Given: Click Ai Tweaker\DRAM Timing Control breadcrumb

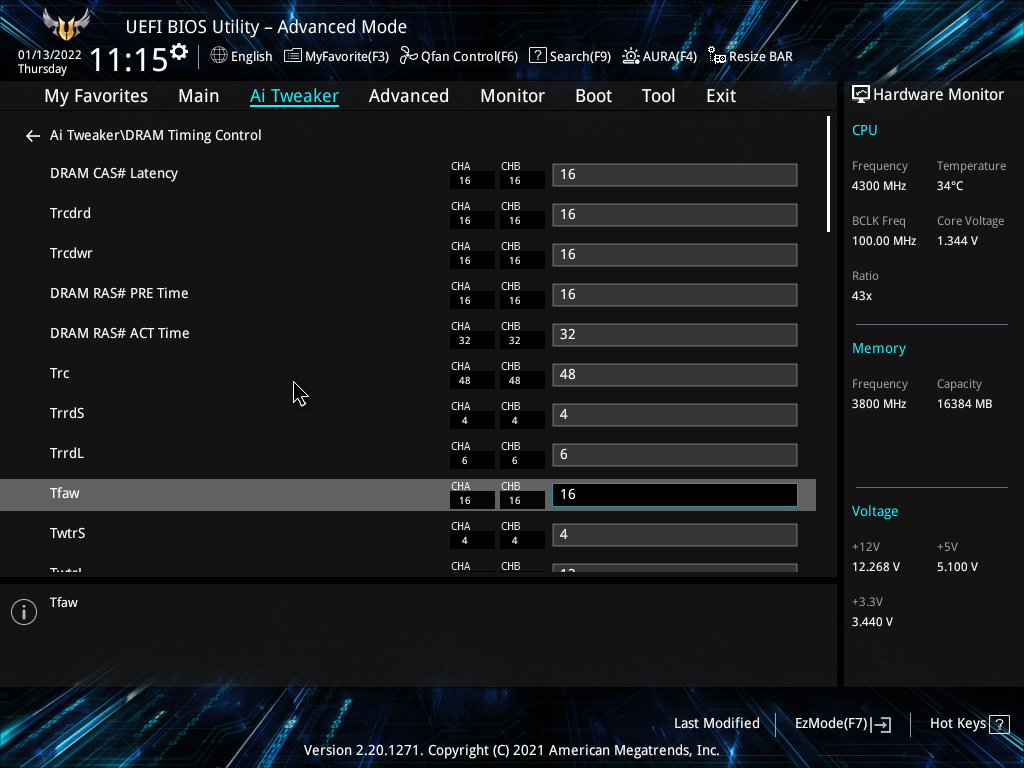Looking at the screenshot, I should [155, 135].
